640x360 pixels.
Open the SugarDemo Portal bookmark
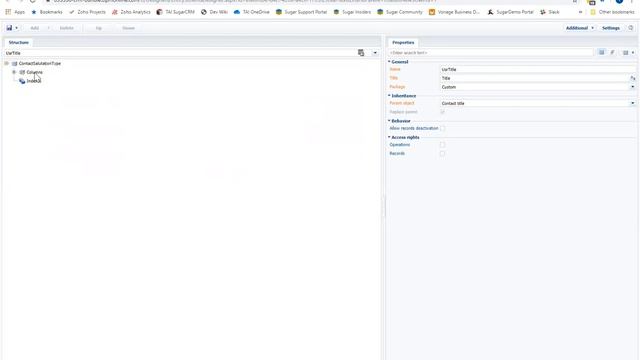[511, 12]
